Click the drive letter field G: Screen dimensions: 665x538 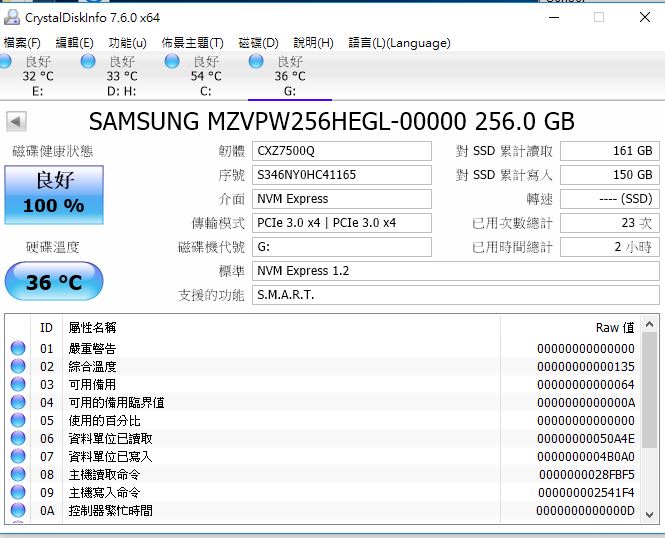click(342, 247)
